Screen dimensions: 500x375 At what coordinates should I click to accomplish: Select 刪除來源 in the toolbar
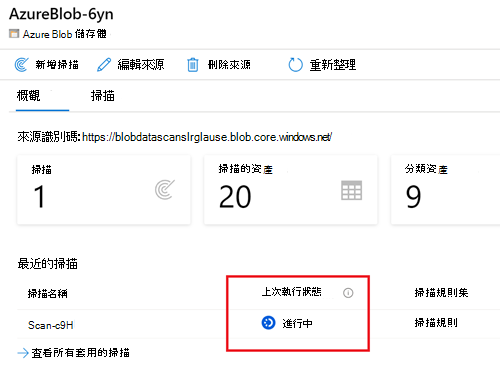pos(229,65)
